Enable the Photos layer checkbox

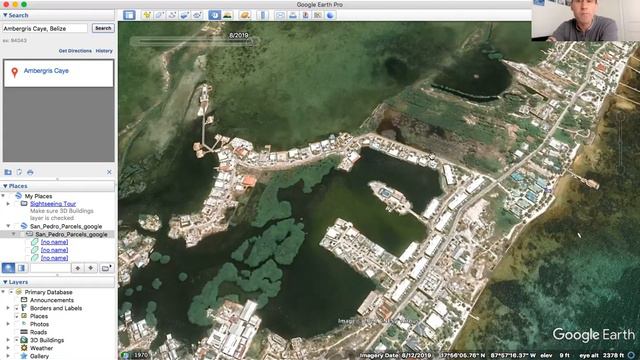(17, 324)
